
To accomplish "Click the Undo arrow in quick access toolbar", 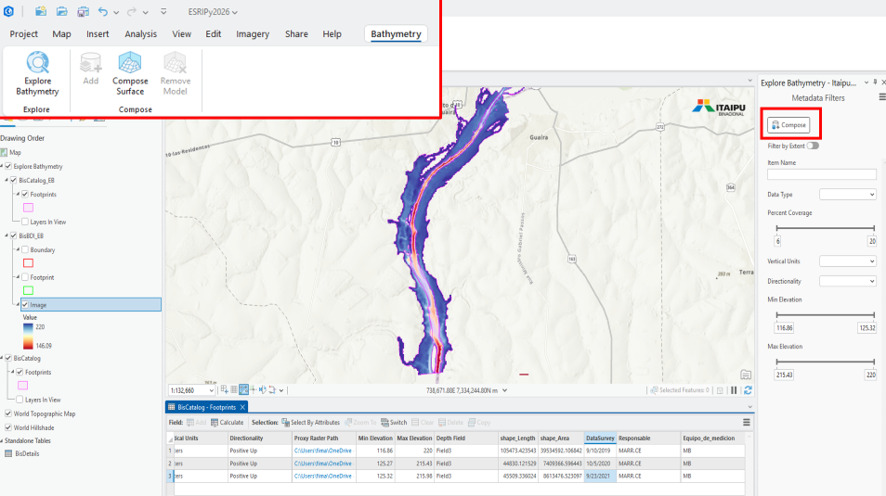I will click(102, 11).
